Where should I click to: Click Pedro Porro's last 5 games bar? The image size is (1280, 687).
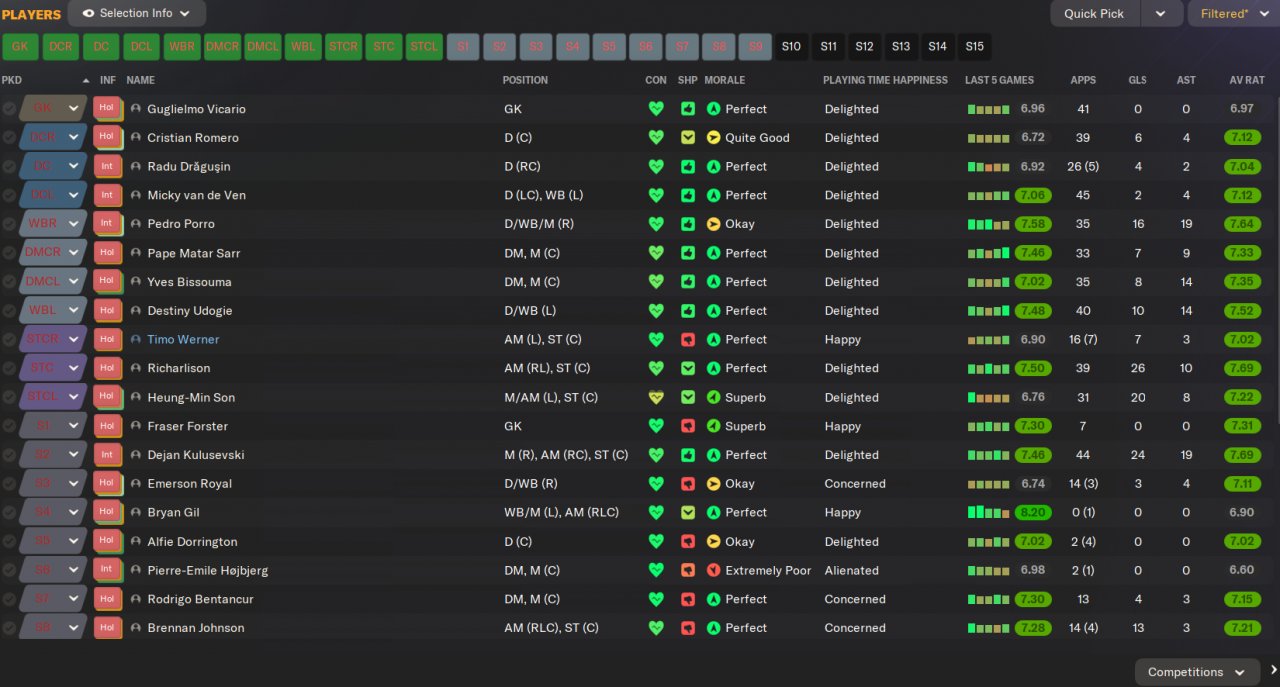989,224
